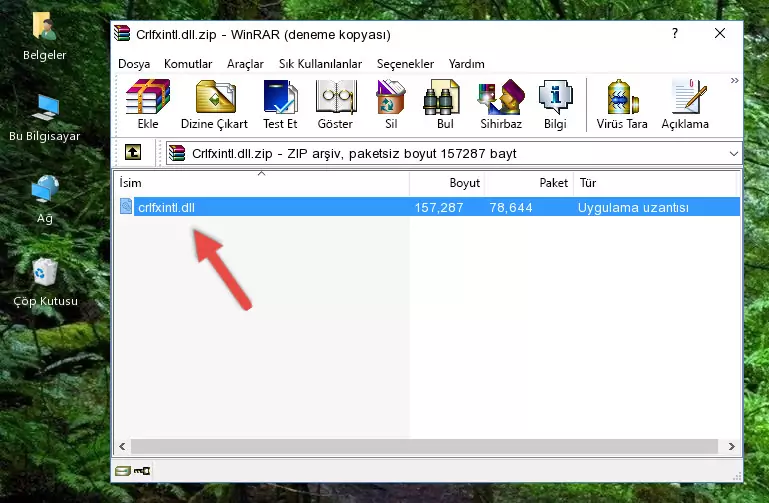
Task: Open the Seçenekler menu
Action: pos(405,64)
